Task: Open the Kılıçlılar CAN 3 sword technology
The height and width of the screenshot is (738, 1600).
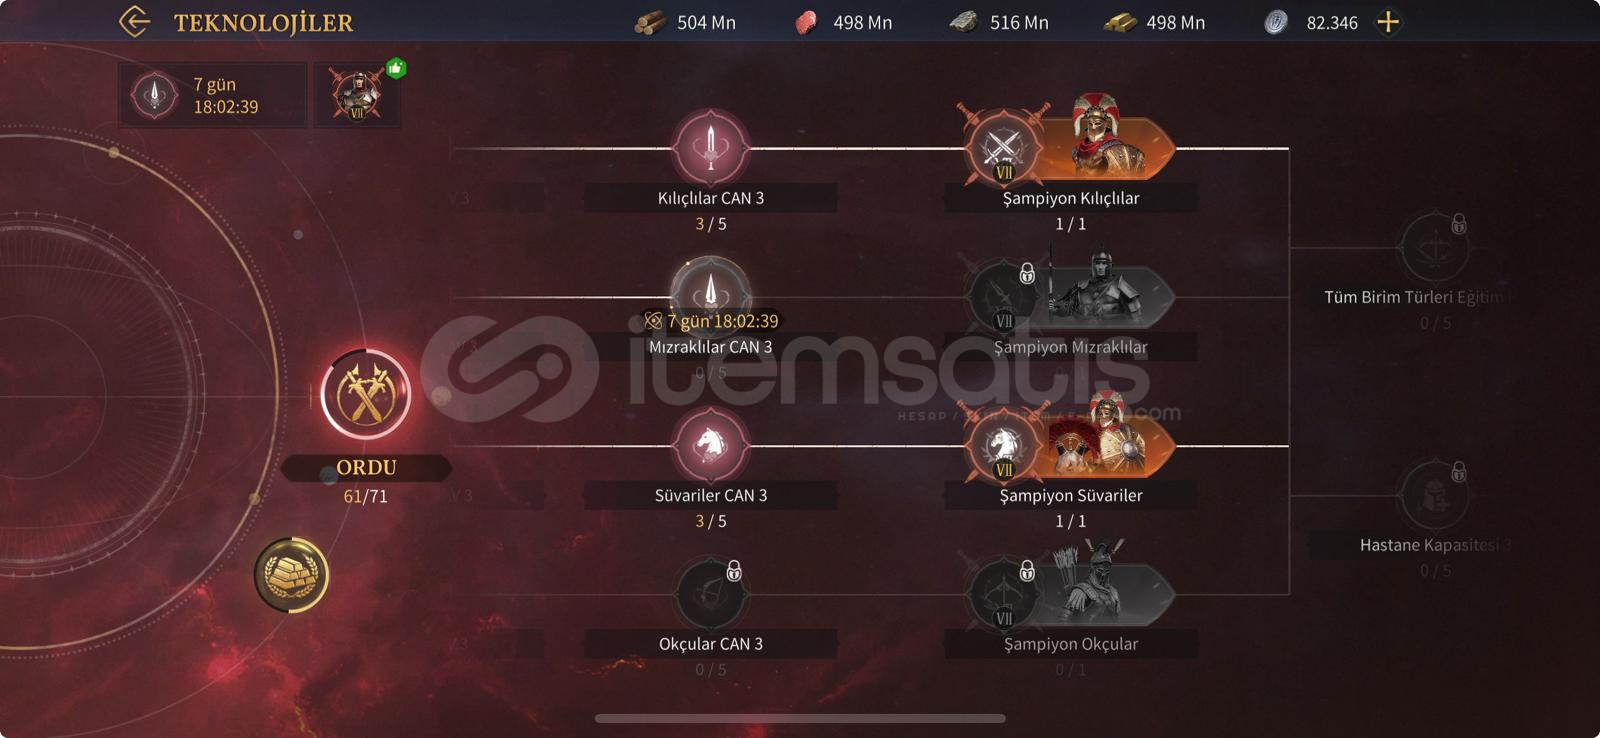Action: point(711,148)
